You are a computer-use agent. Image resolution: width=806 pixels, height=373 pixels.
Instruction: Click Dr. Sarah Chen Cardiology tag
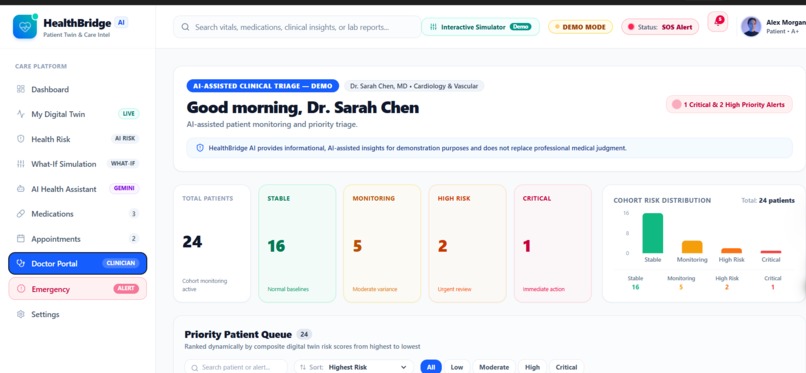(414, 86)
